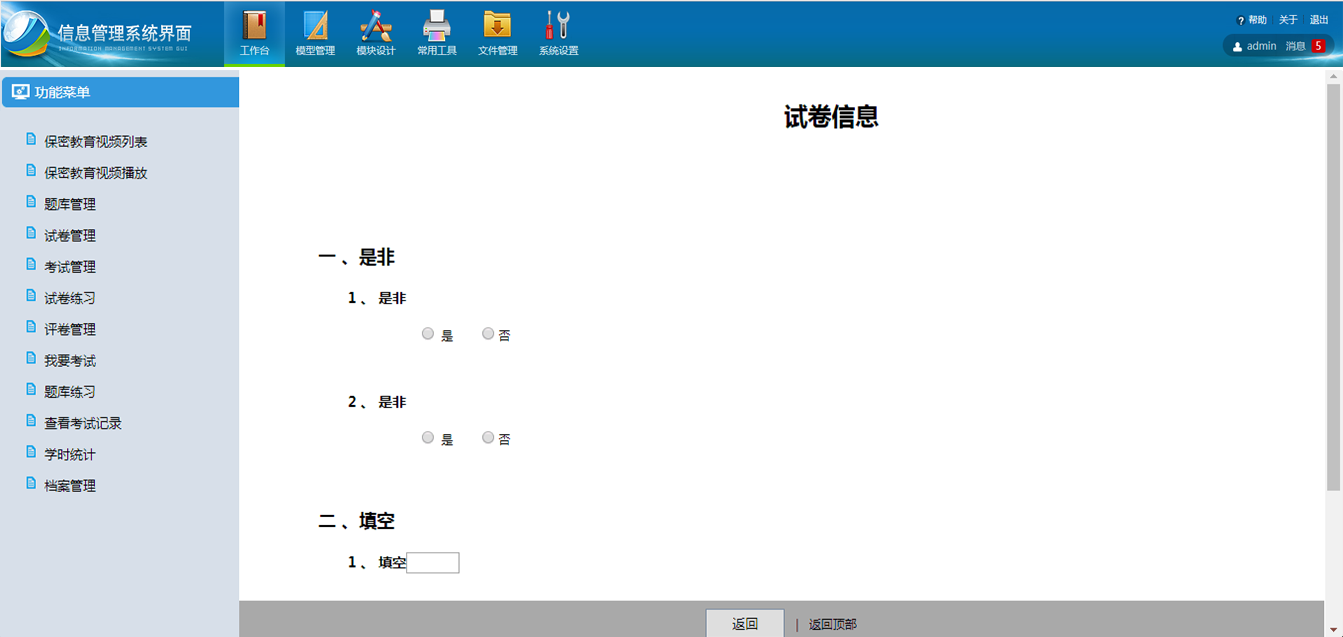Select 否 for question 1
This screenshot has width=1343, height=637.
[x=488, y=334]
